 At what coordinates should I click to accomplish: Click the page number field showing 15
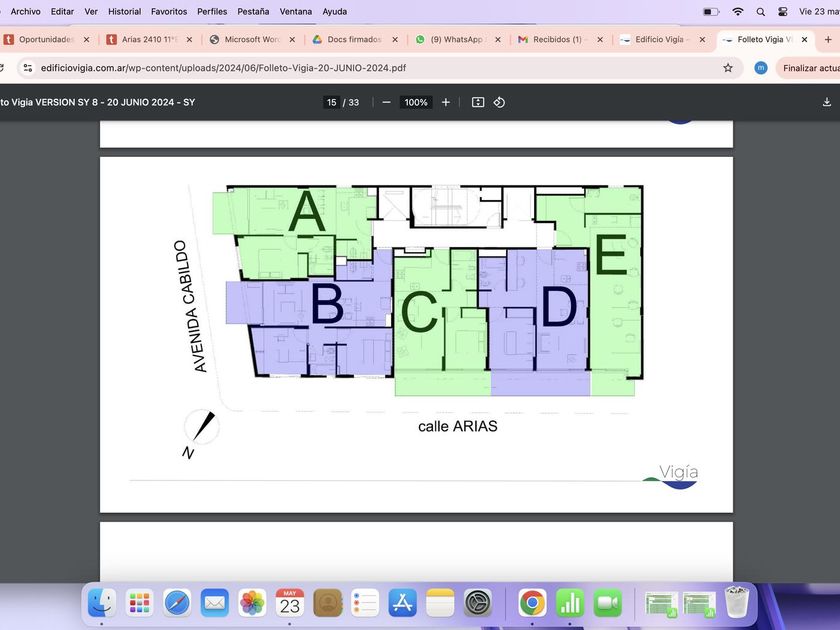tap(332, 102)
